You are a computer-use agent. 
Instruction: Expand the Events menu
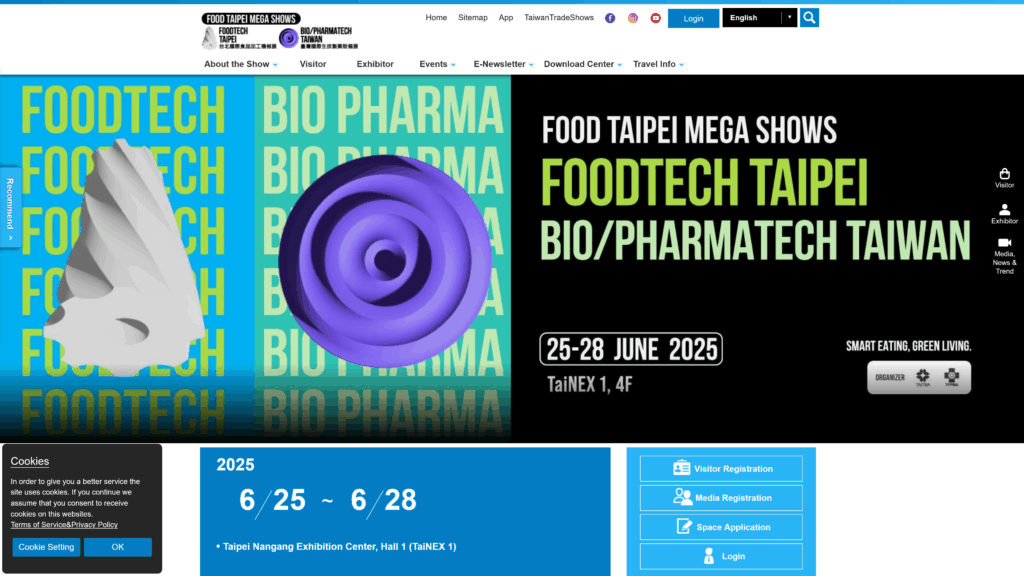437,64
